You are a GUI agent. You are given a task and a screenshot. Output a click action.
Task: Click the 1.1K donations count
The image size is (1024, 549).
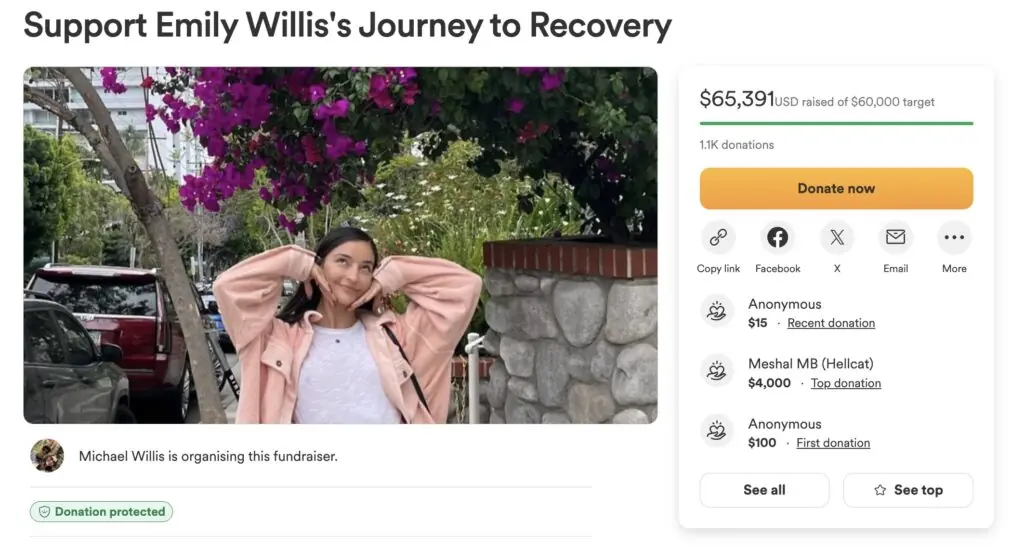[x=736, y=145]
